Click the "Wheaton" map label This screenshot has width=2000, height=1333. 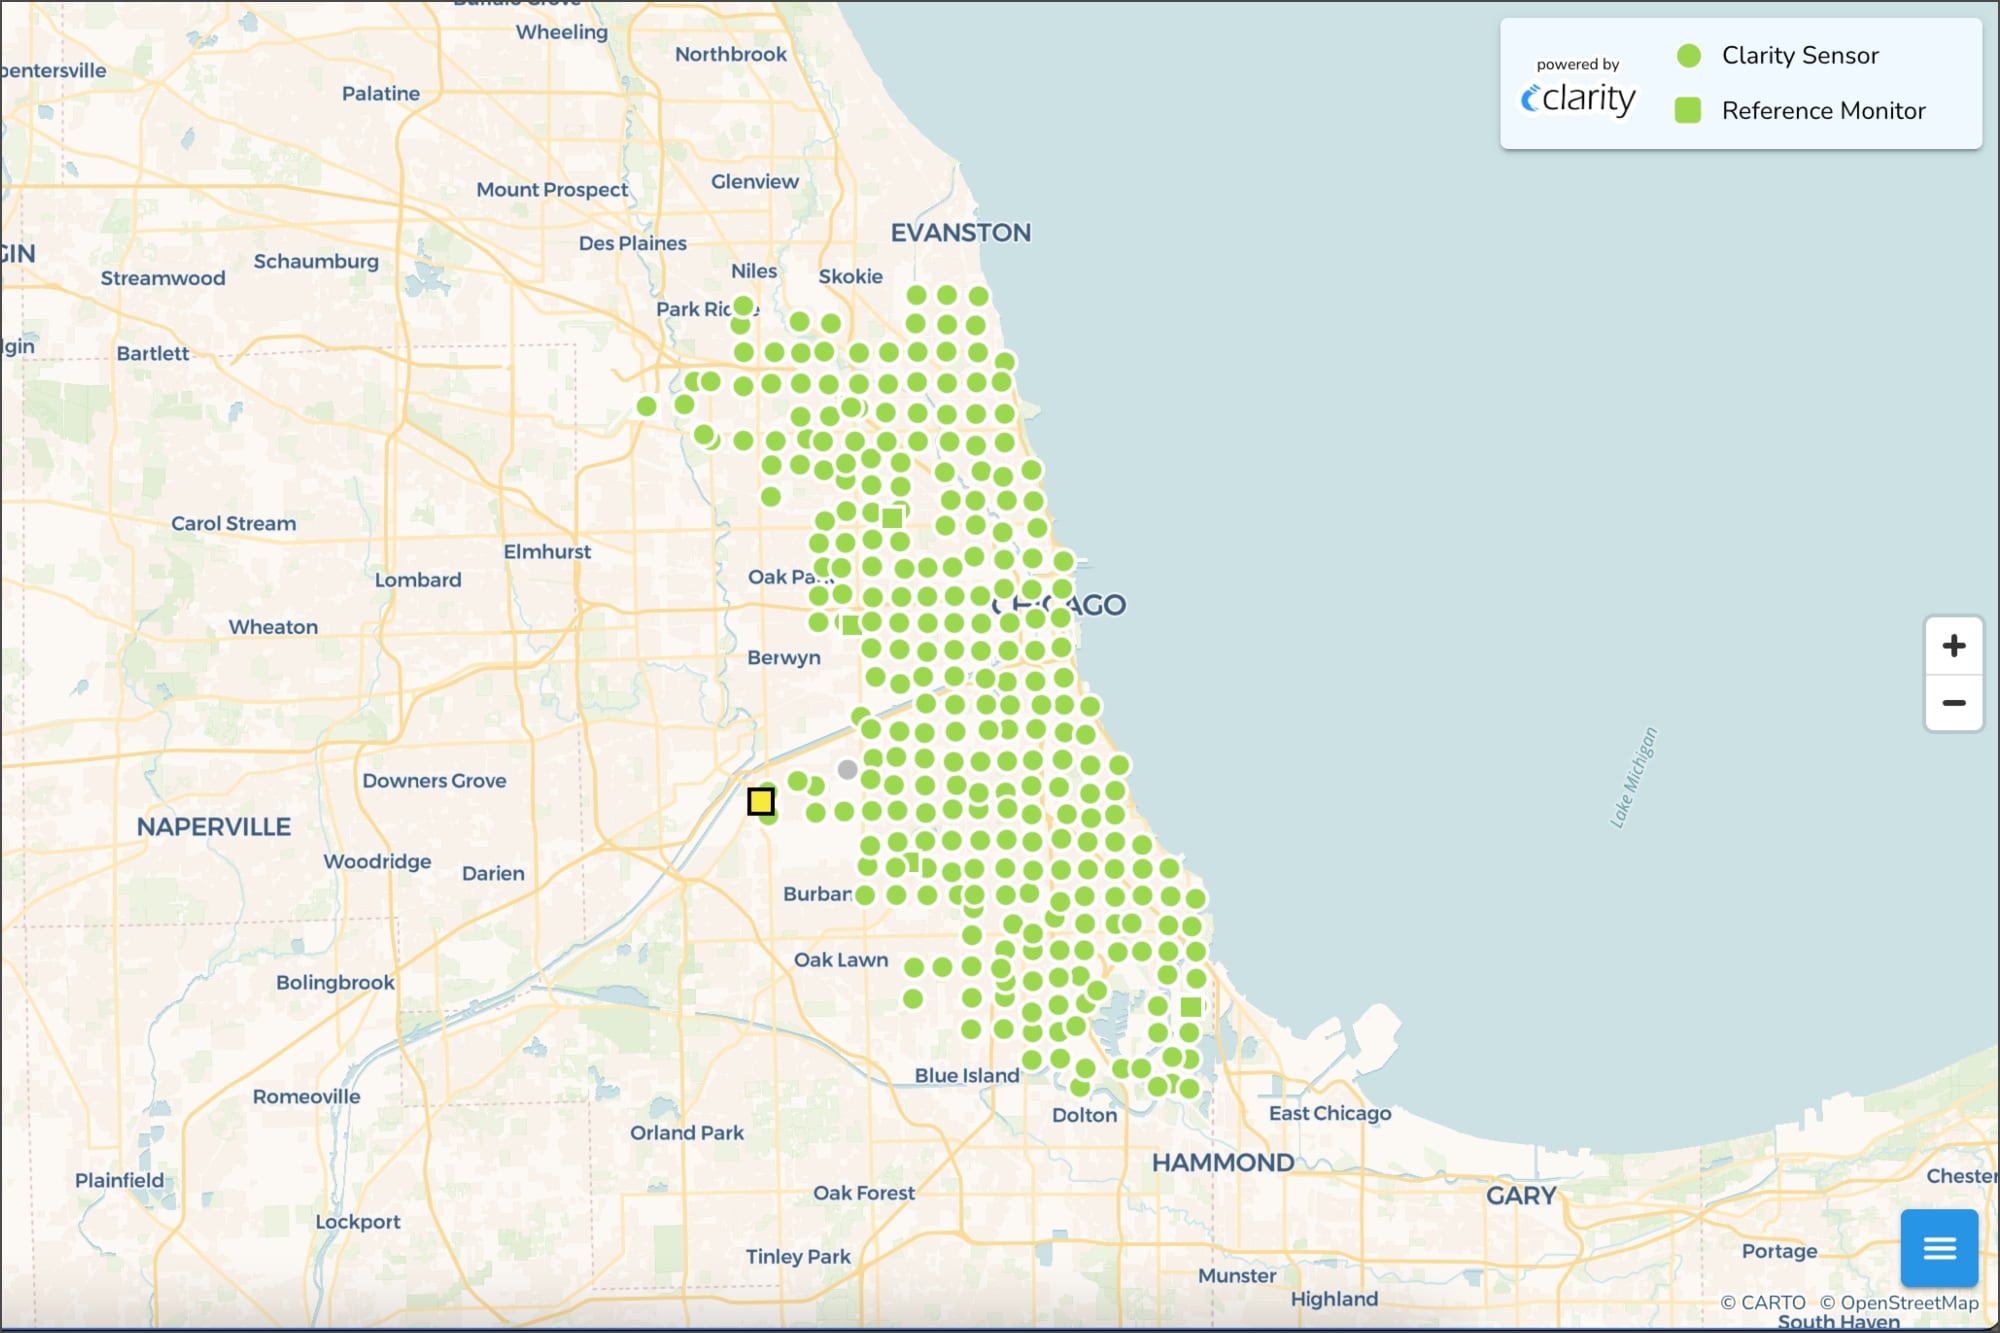[273, 627]
